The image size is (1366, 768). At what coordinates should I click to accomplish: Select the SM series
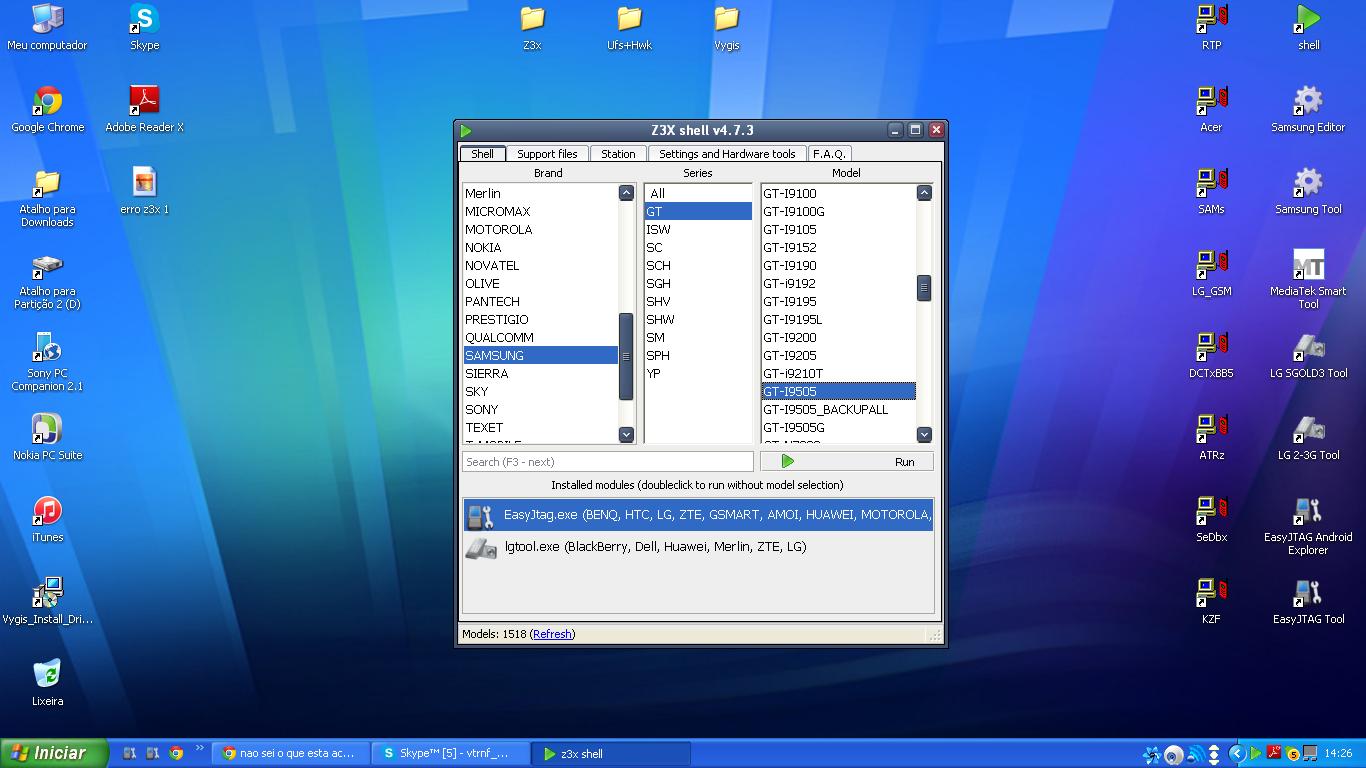coord(698,338)
